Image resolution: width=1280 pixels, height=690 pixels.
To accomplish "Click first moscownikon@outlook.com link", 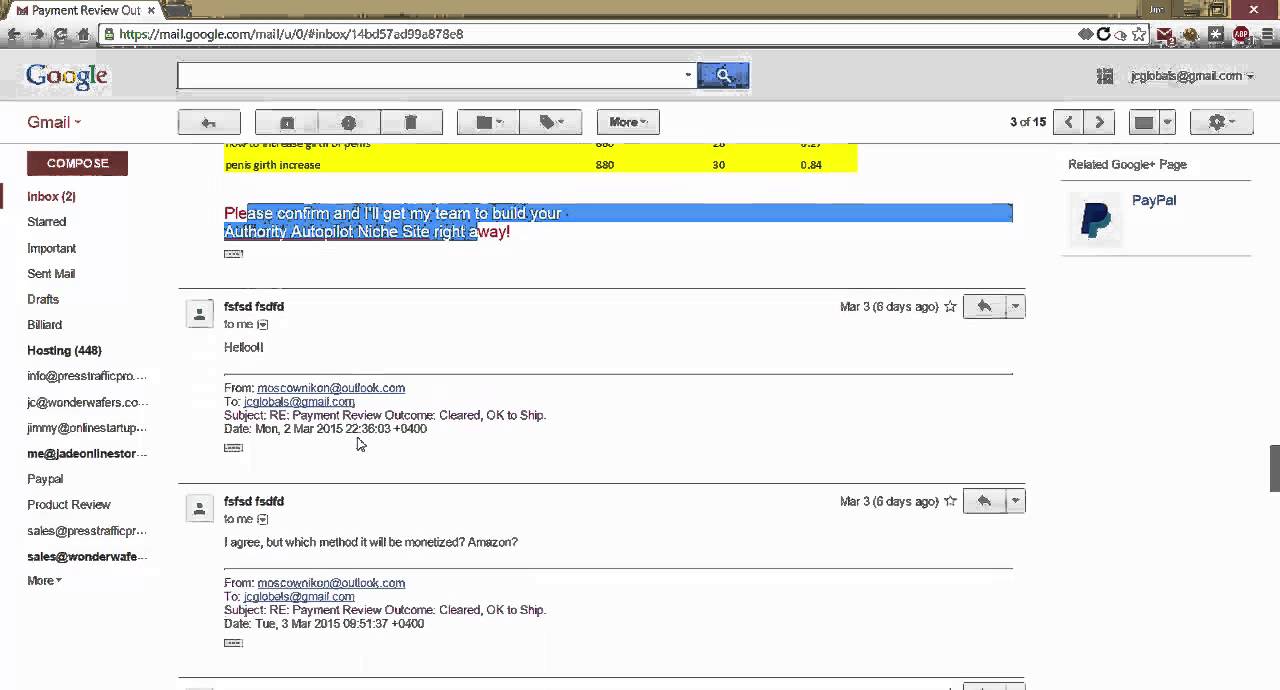I will [x=331, y=388].
